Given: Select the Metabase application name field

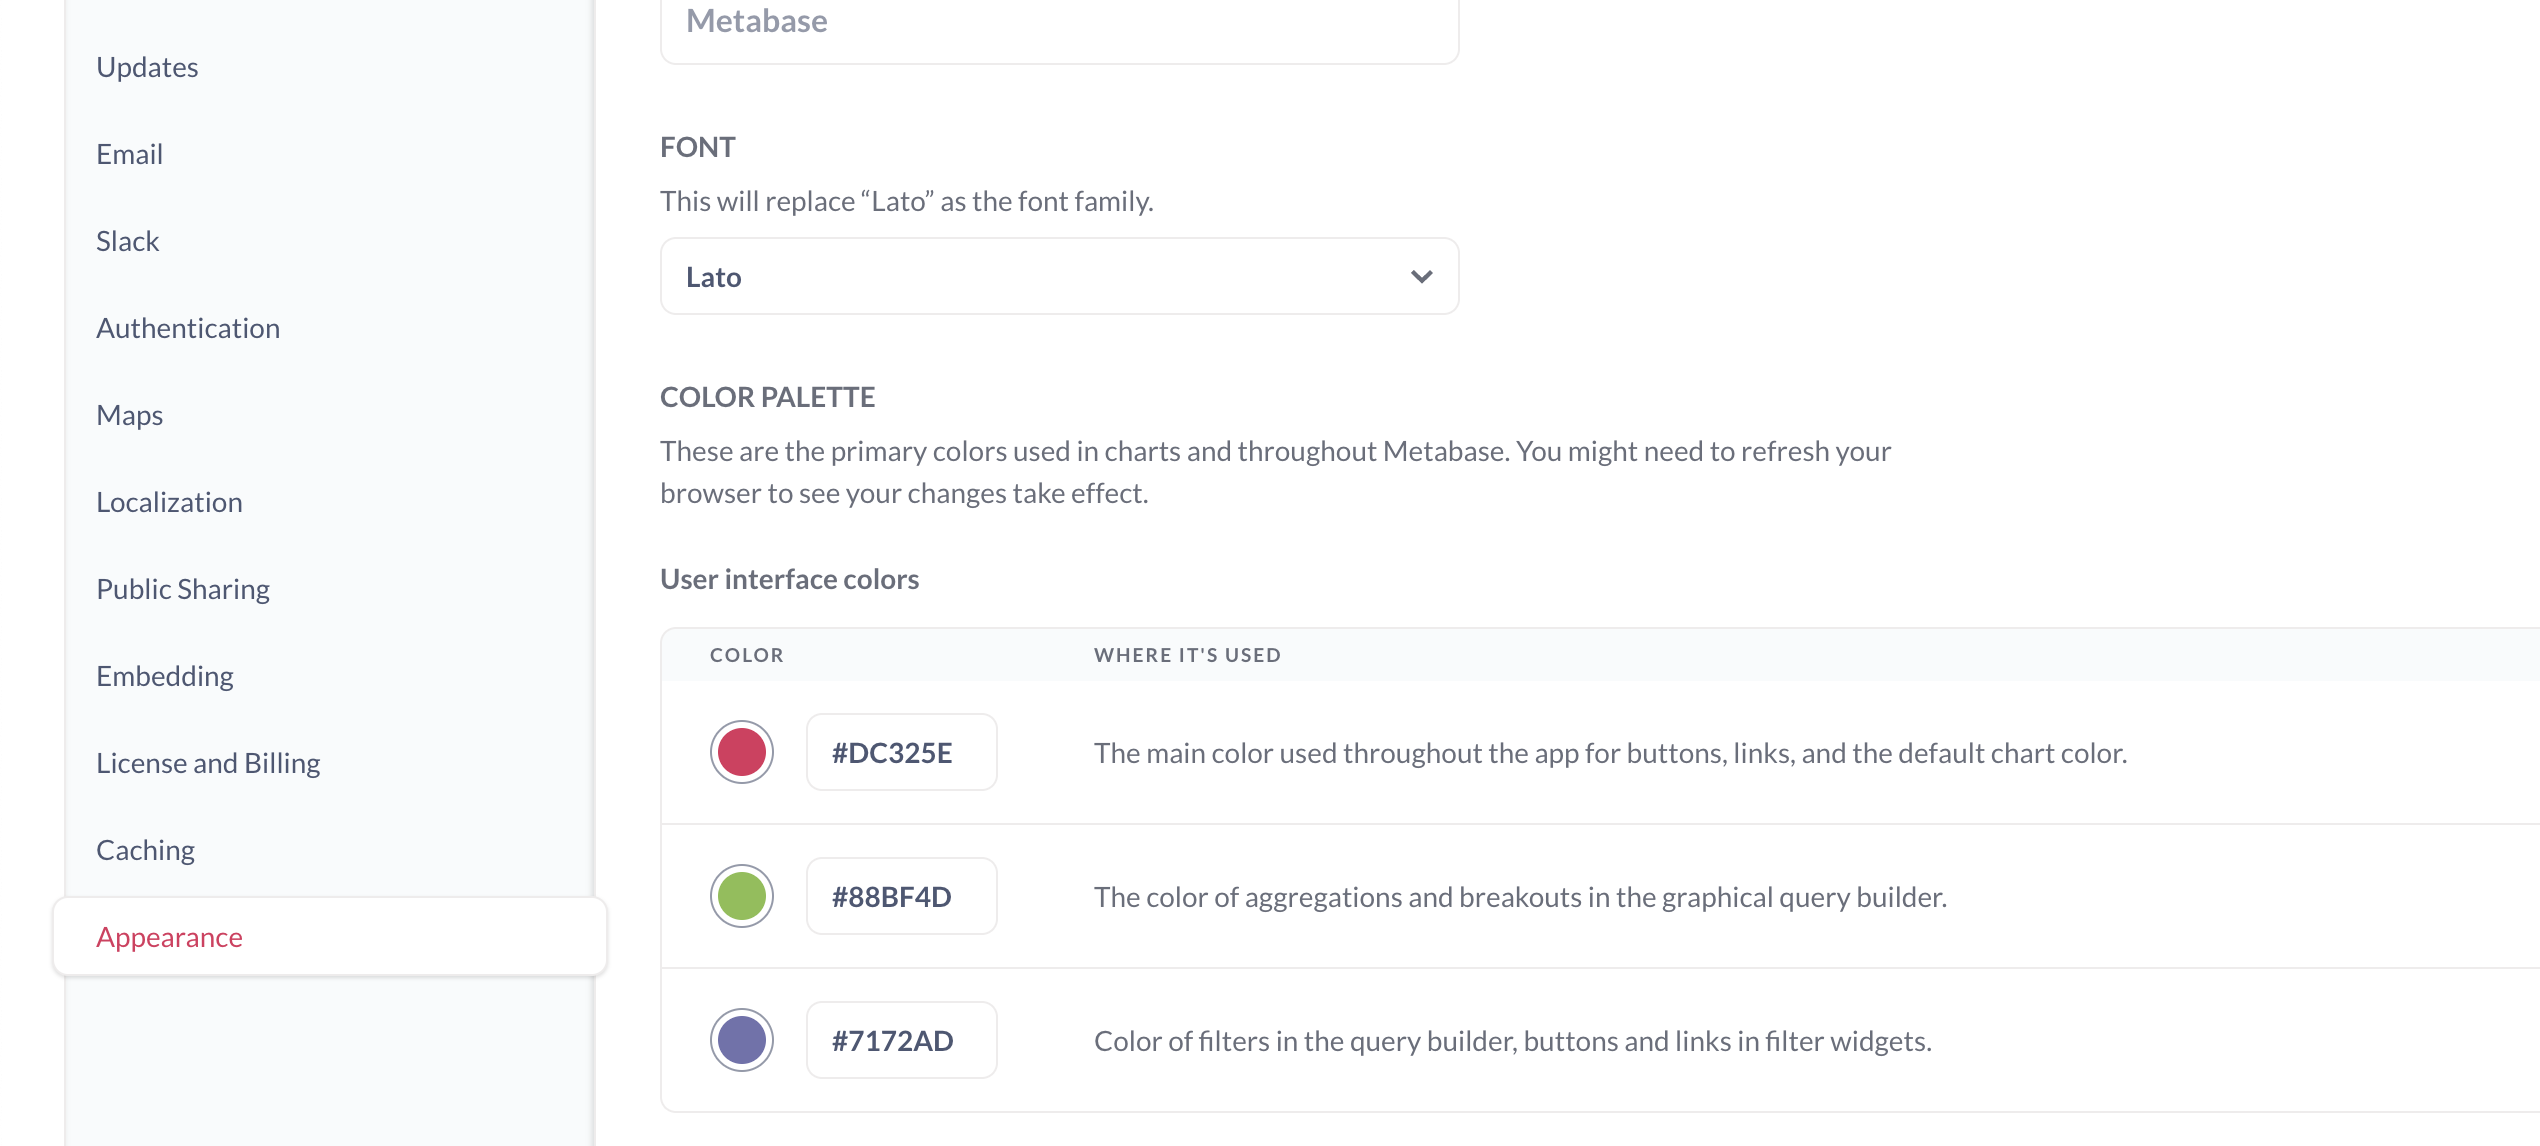Looking at the screenshot, I should [x=1059, y=22].
